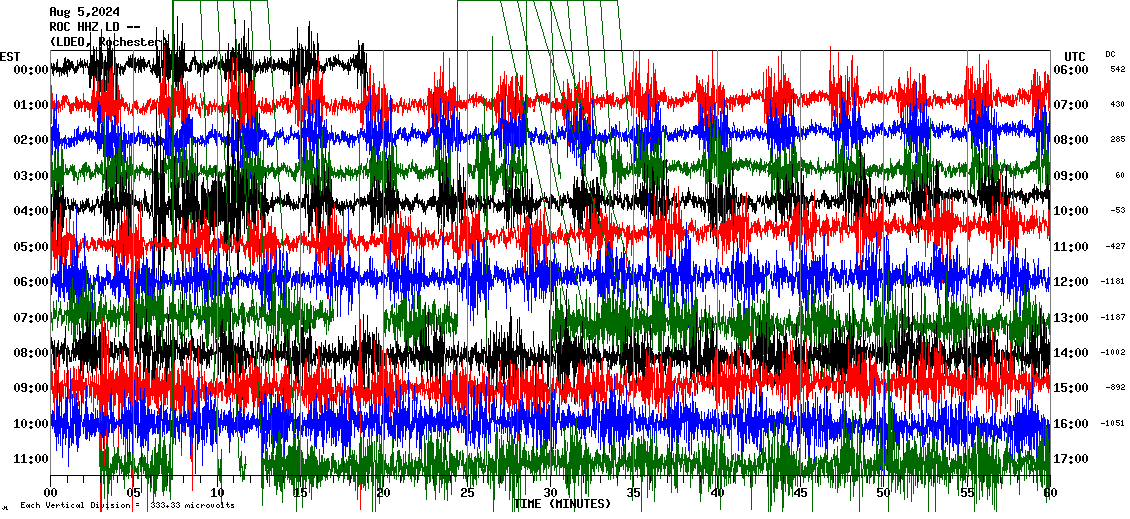Select the 45 minute tick on time axis
The width and height of the screenshot is (1130, 519).
(x=799, y=493)
